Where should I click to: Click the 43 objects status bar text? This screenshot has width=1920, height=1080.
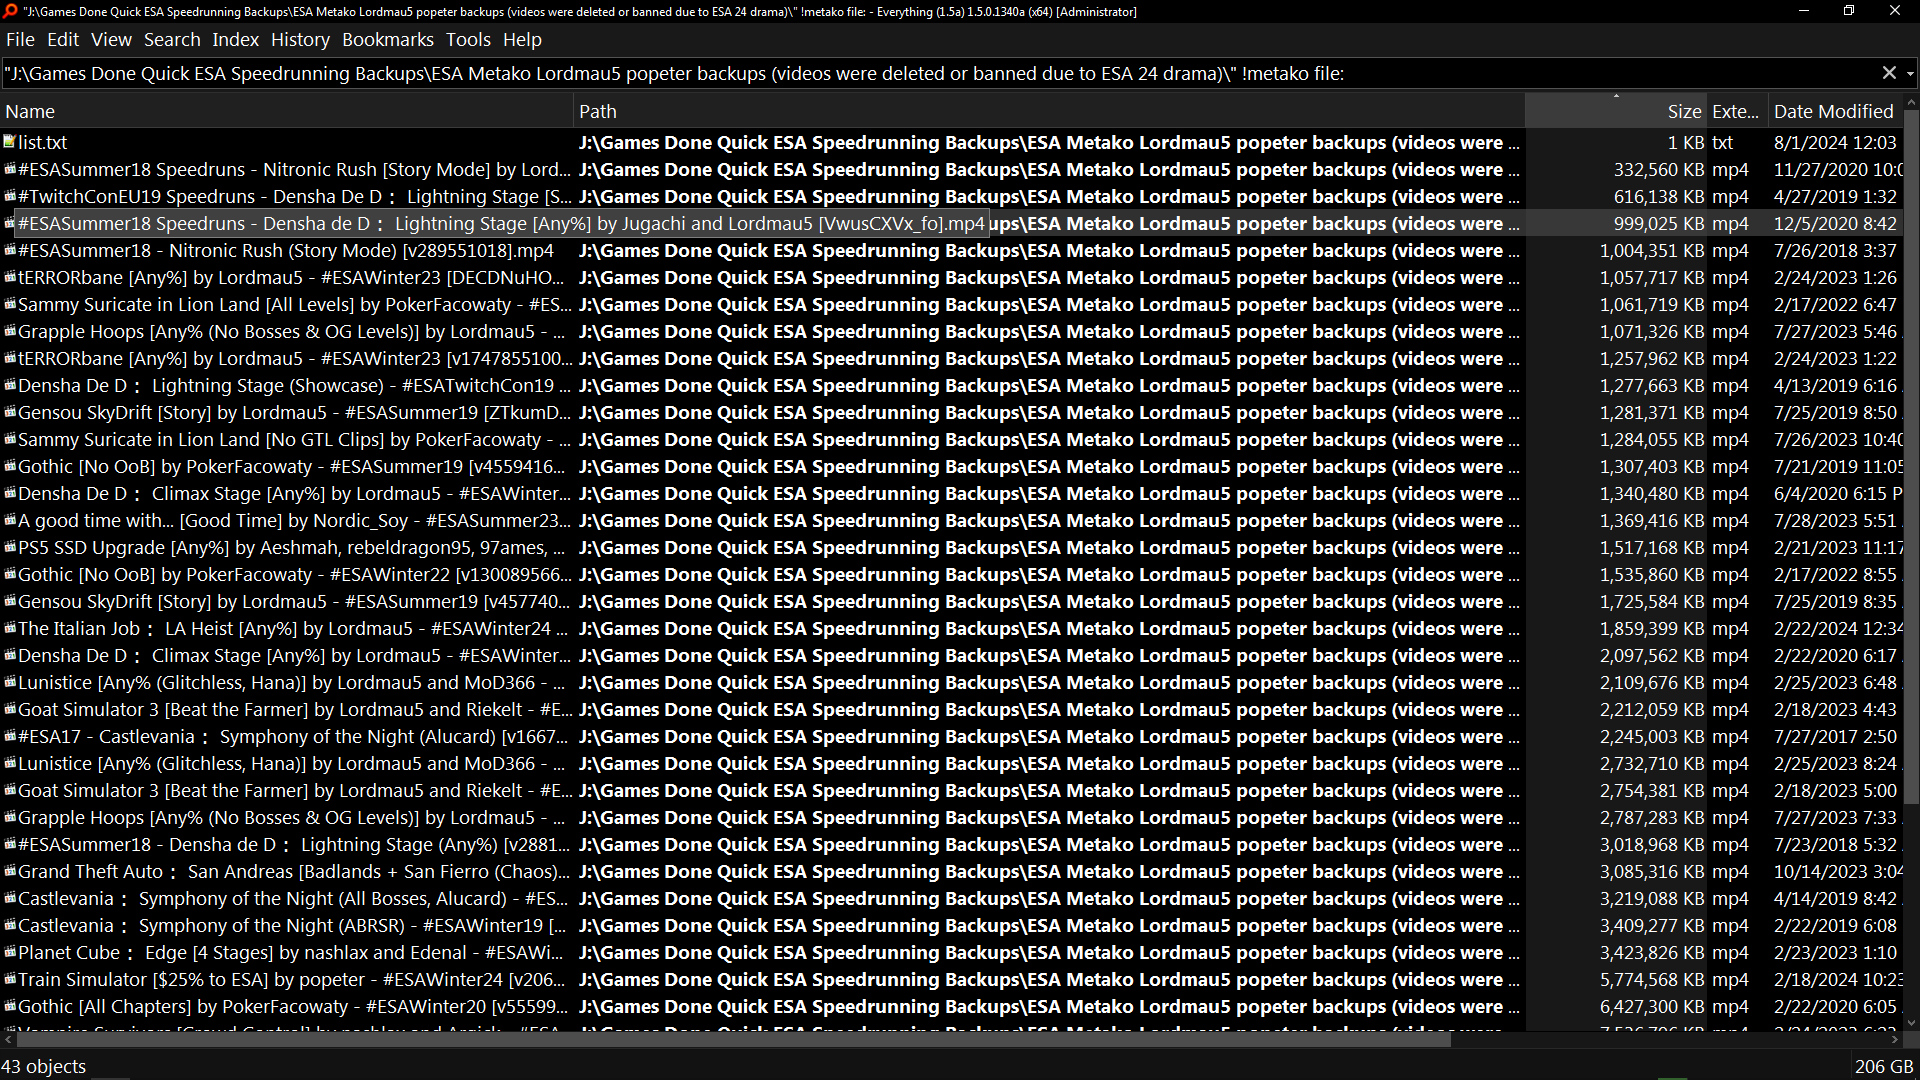click(44, 1066)
